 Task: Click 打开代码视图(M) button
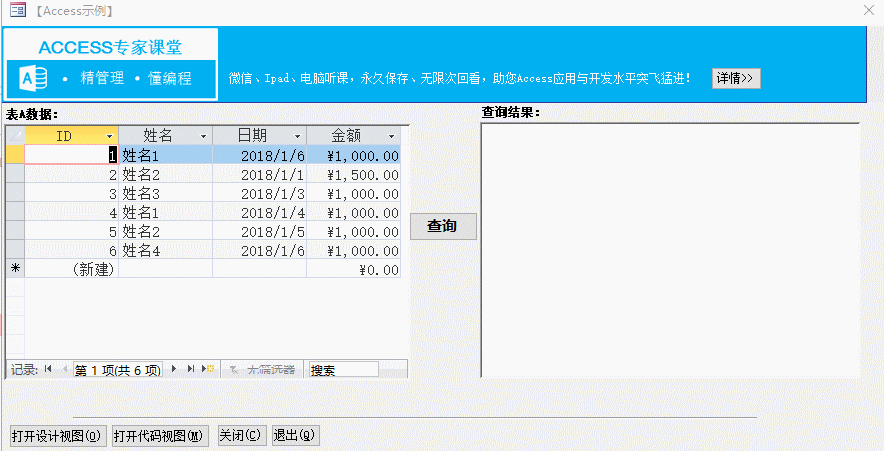coord(160,436)
